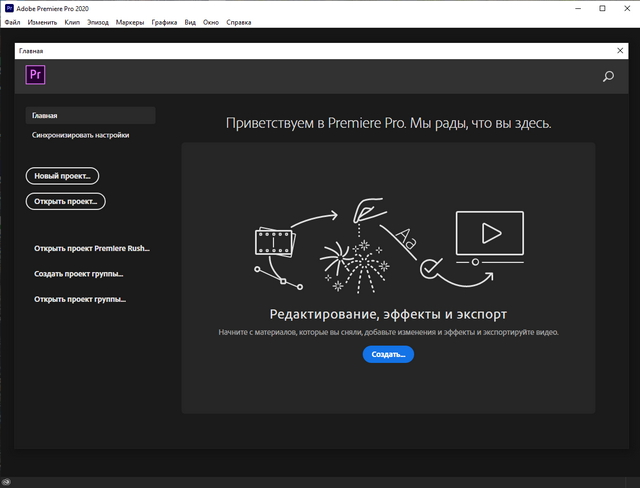Open the Графика menu
This screenshot has width=640, height=488.
tap(164, 21)
